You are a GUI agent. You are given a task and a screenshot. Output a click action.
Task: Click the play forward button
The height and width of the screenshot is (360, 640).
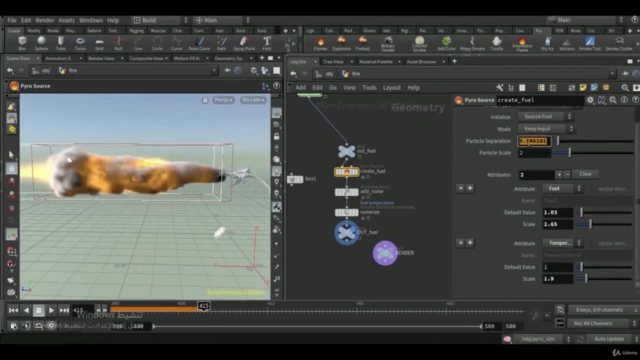[51, 311]
